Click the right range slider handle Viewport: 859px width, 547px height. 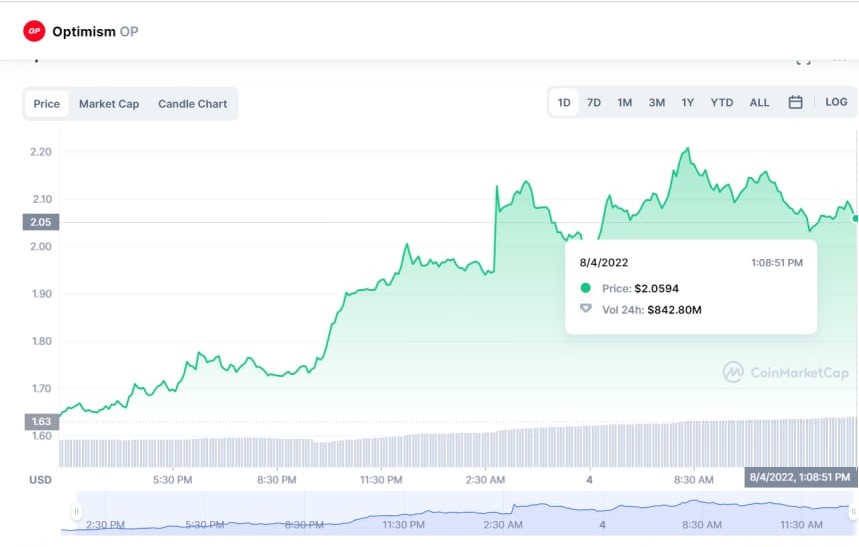(853, 512)
